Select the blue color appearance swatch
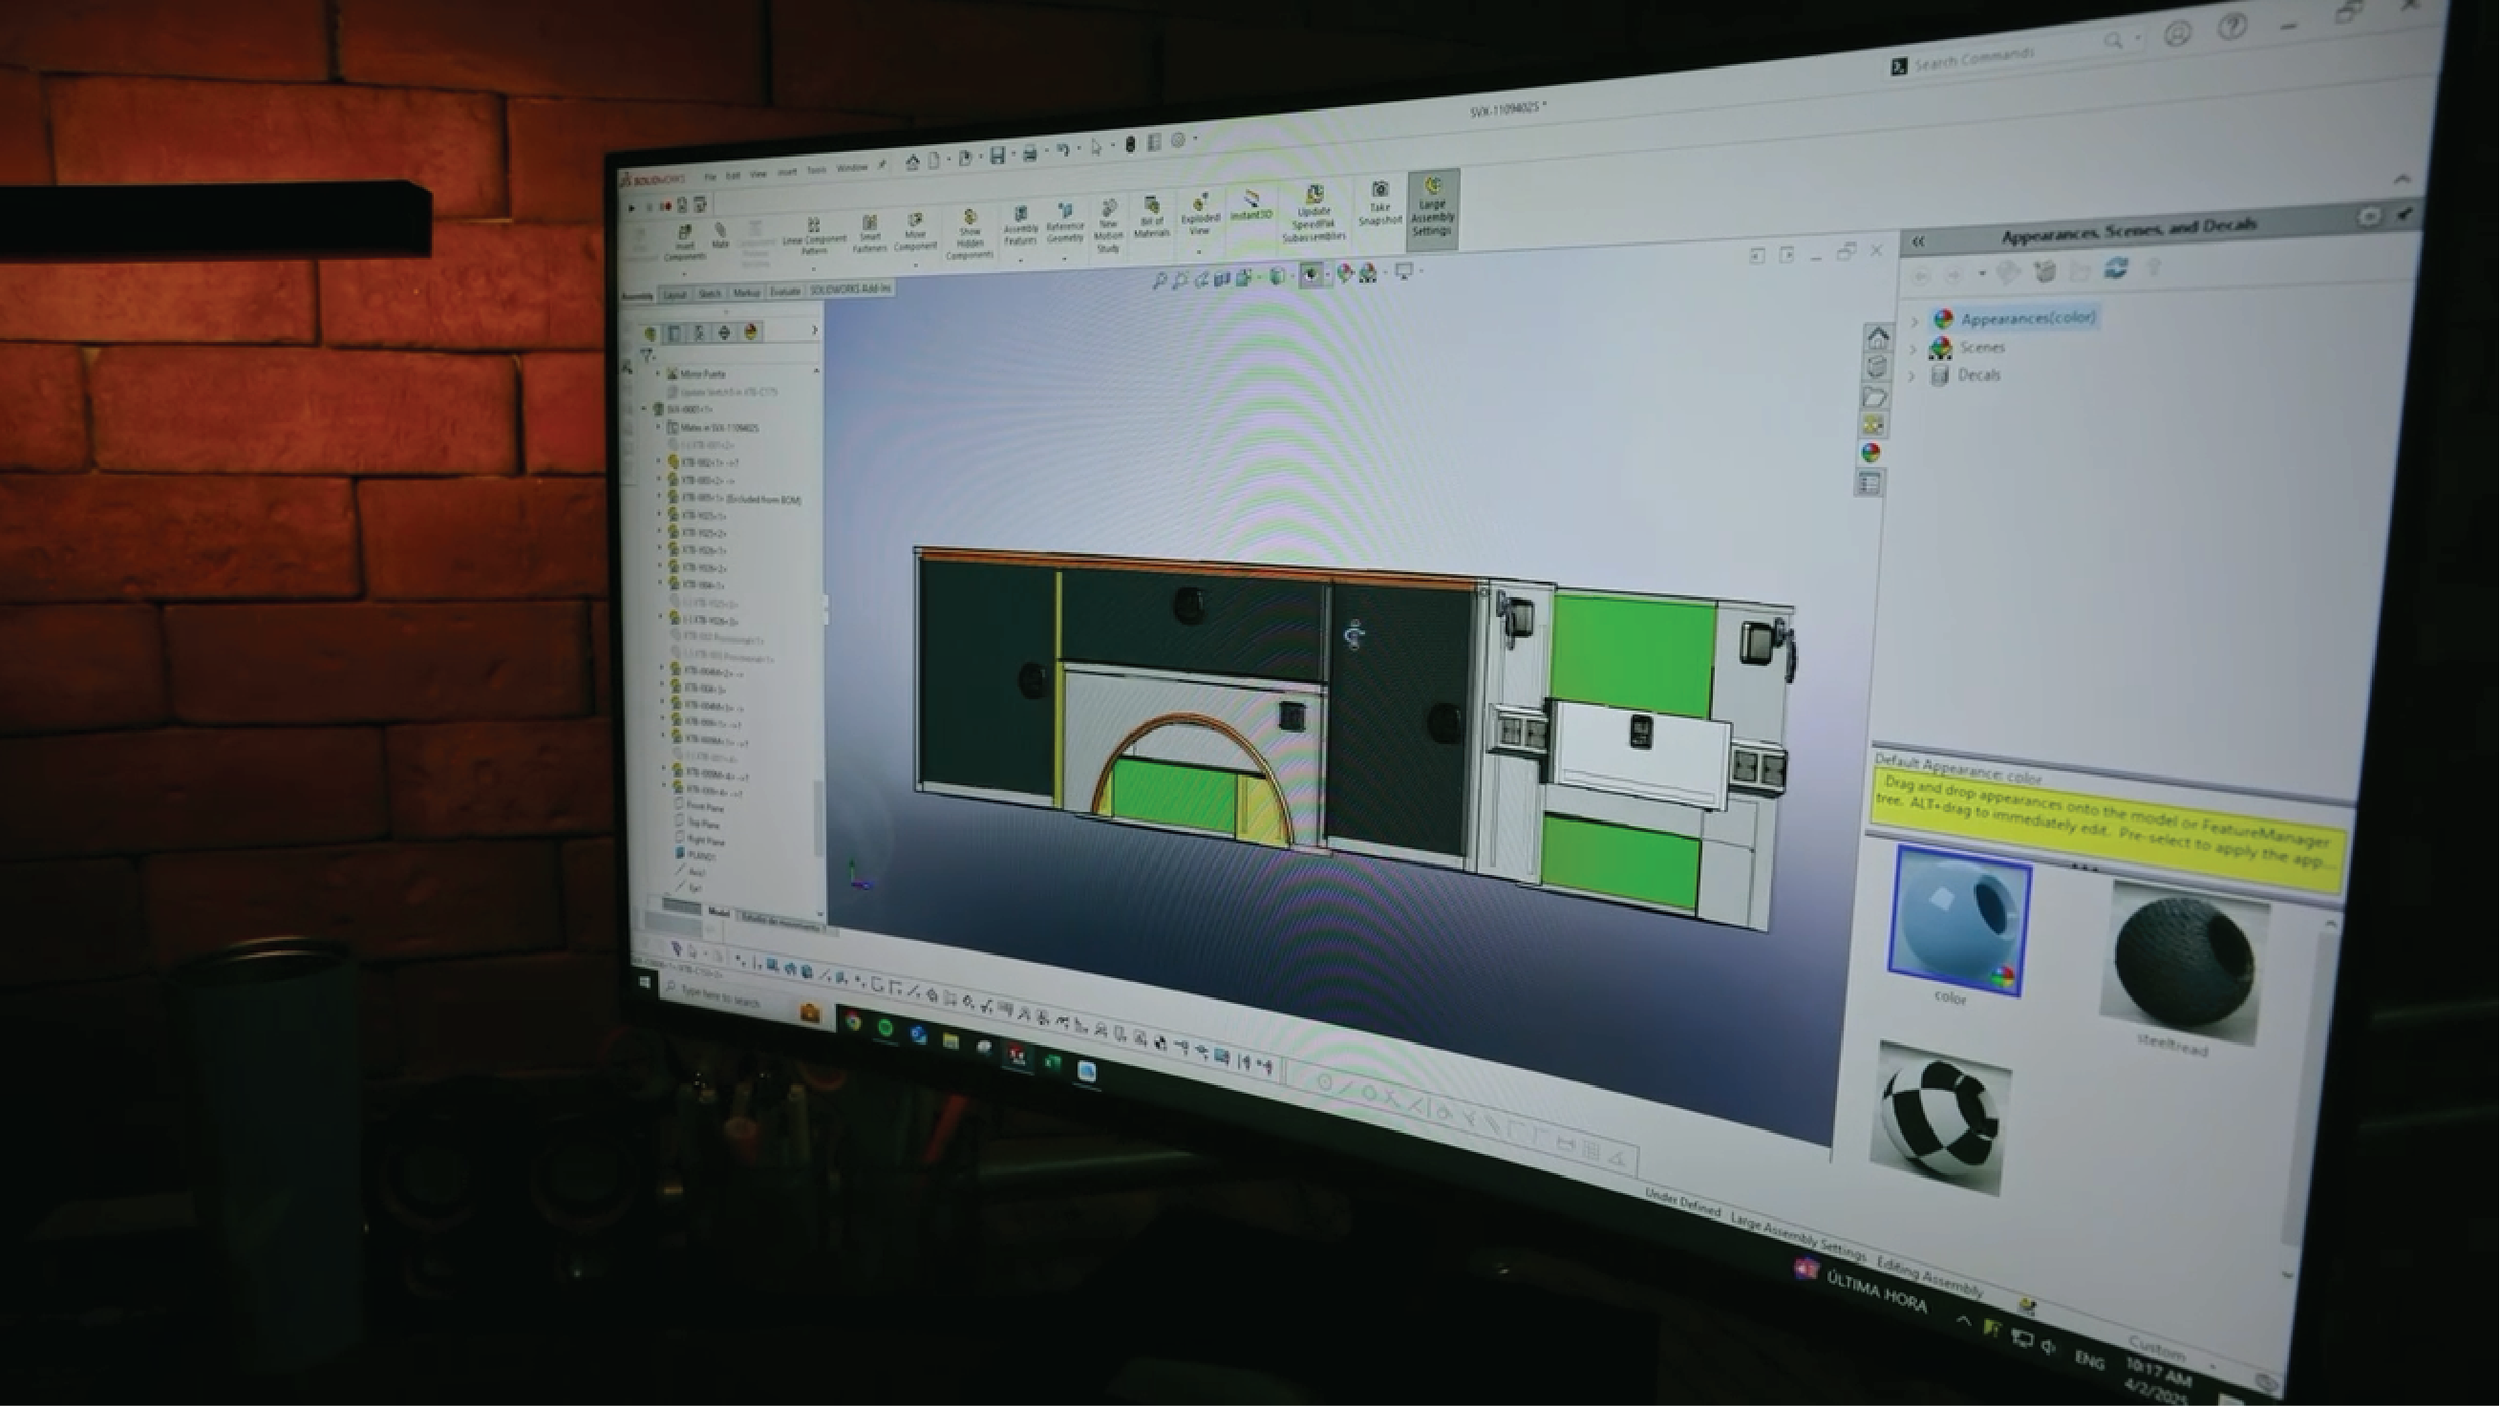Screen dimensions: 2500x1406 coord(1958,920)
